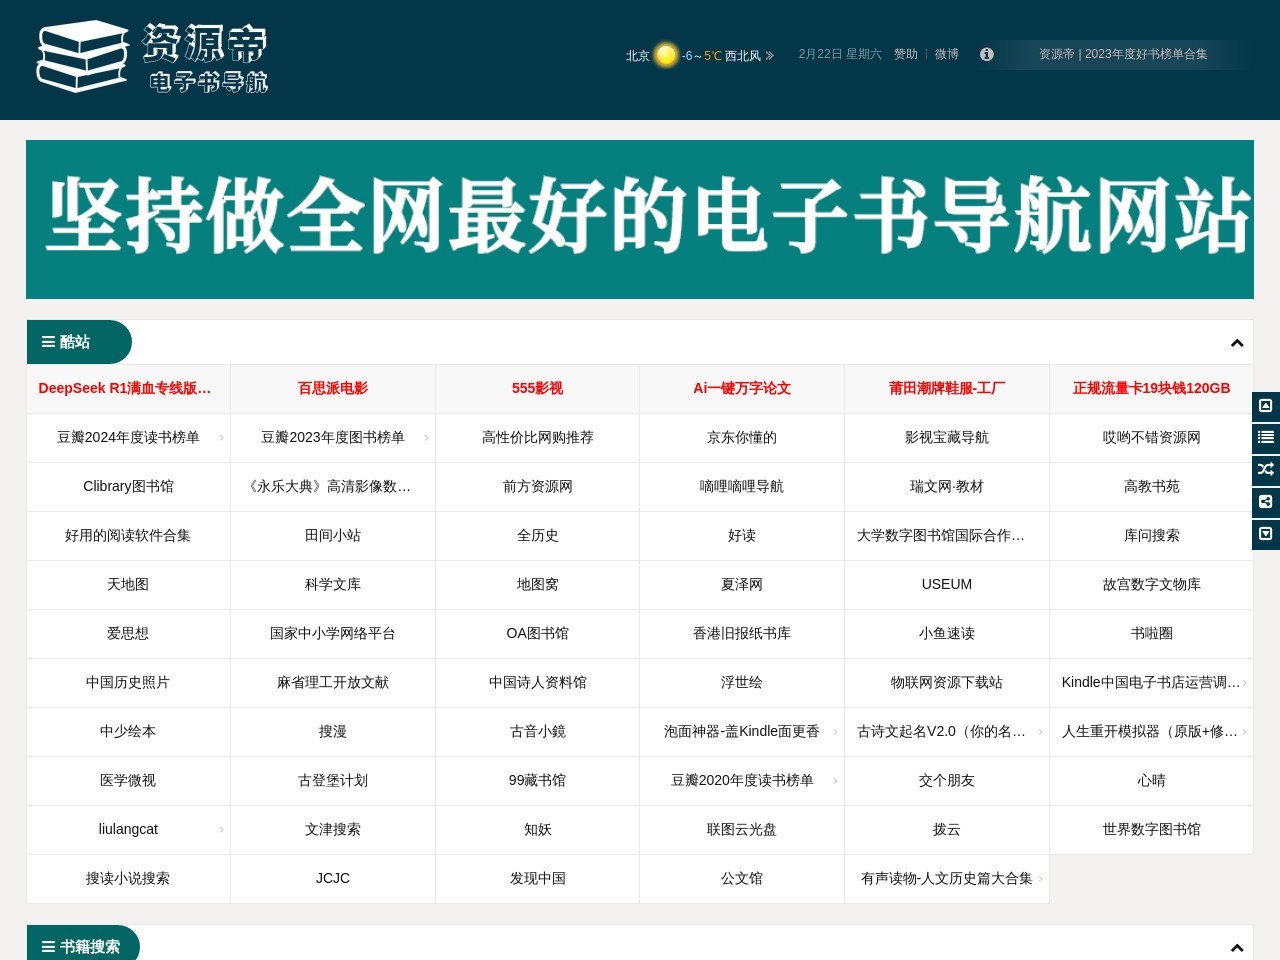Click the share side icon
This screenshot has height=960, width=1280.
tap(1266, 502)
